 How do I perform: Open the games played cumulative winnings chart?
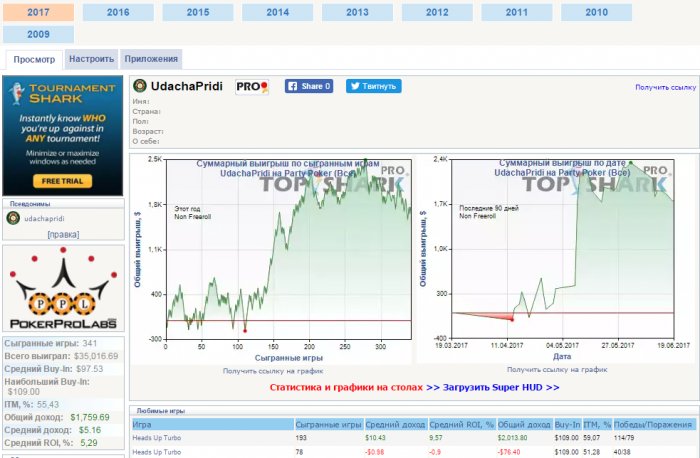[273, 259]
